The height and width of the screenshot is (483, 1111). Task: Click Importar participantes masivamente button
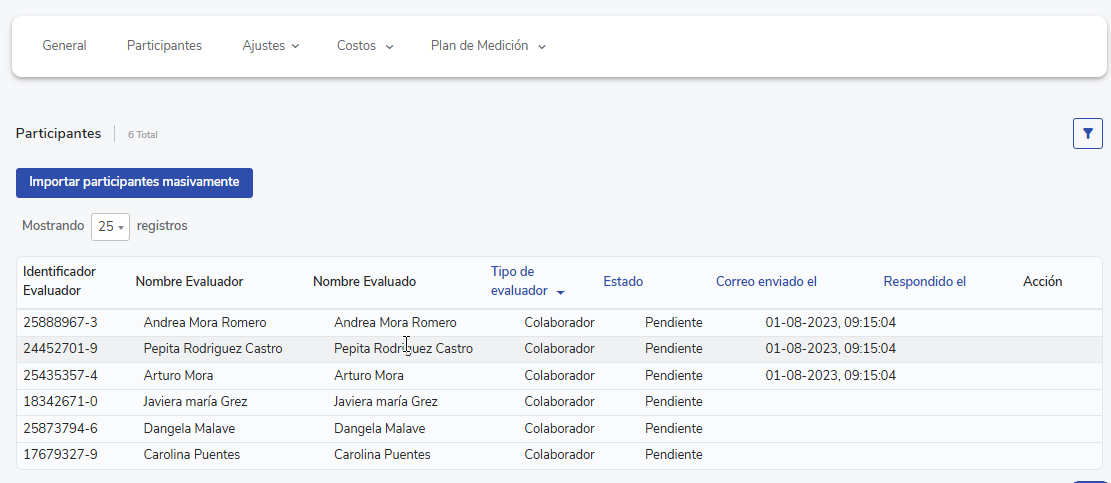coord(134,182)
